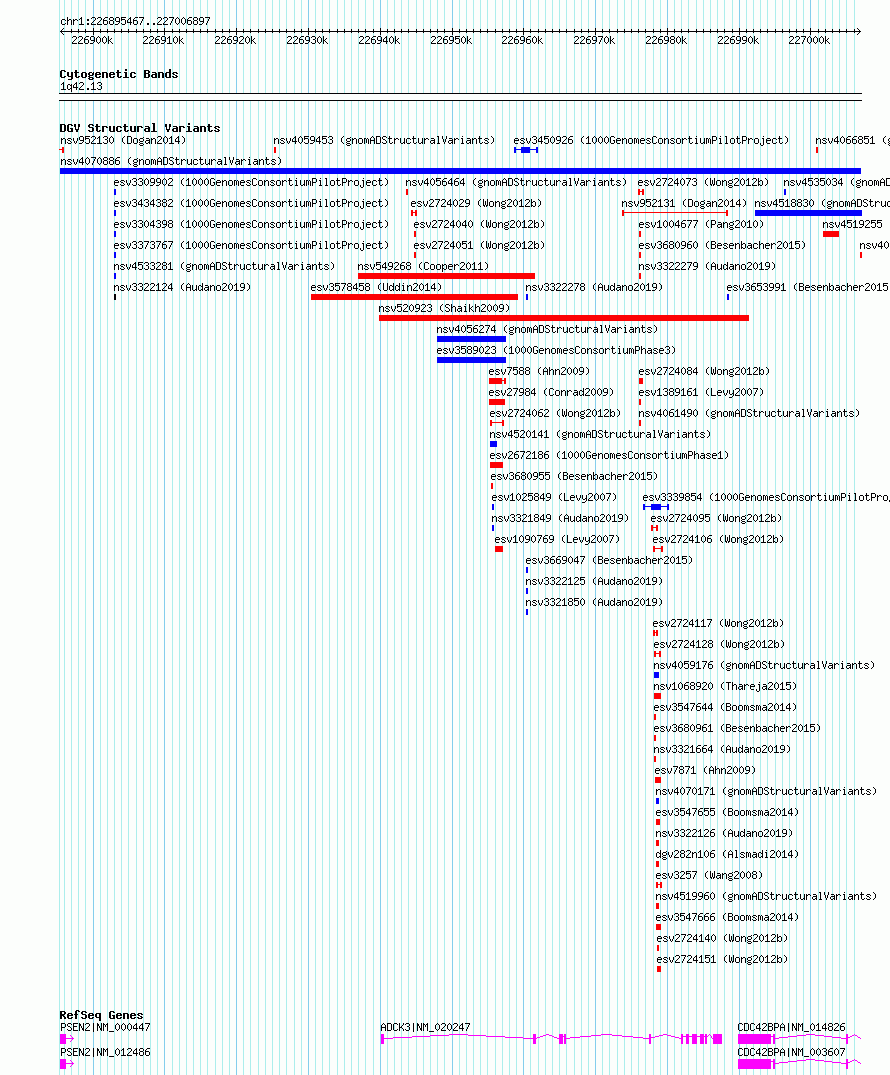
Task: Open nsv4056274 gnomAD variant label
Action: [547, 329]
